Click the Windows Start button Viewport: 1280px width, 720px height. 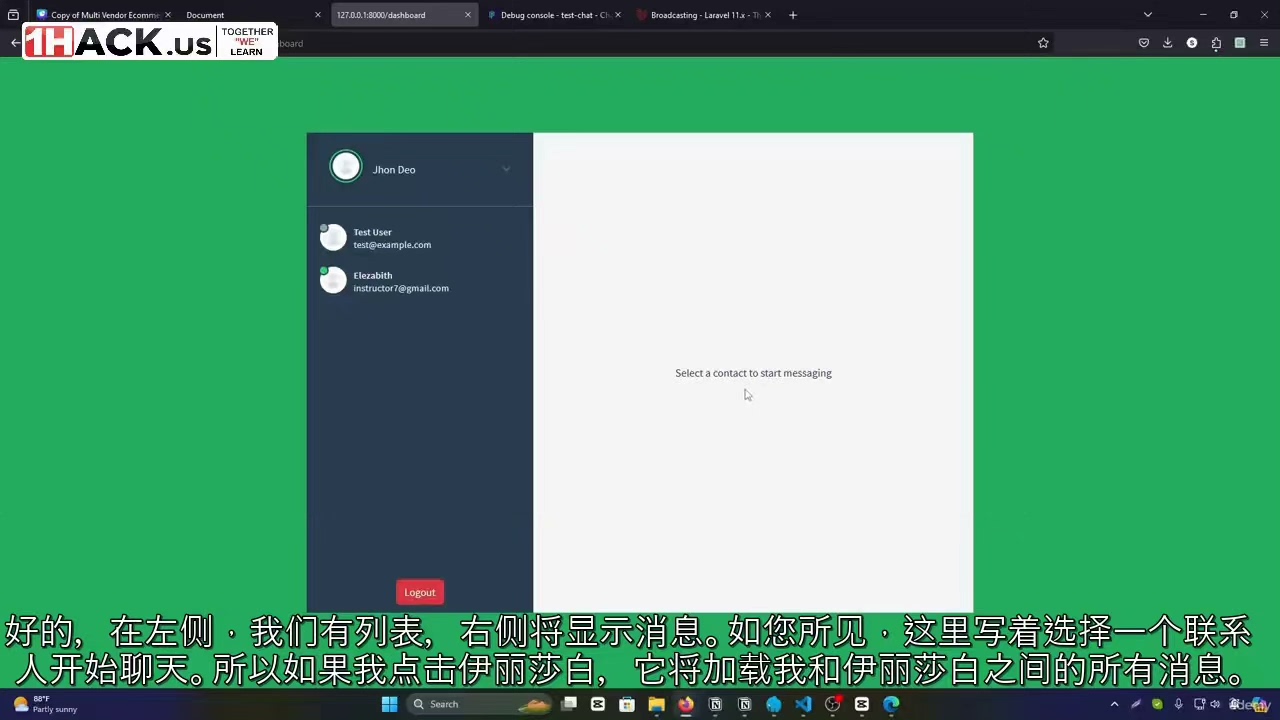pyautogui.click(x=389, y=704)
